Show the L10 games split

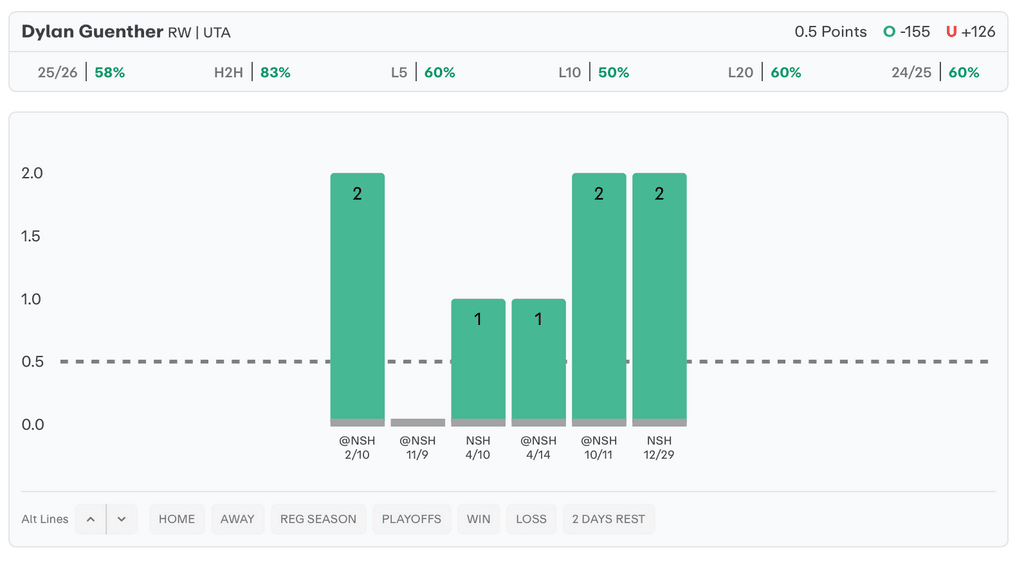pyautogui.click(x=593, y=72)
